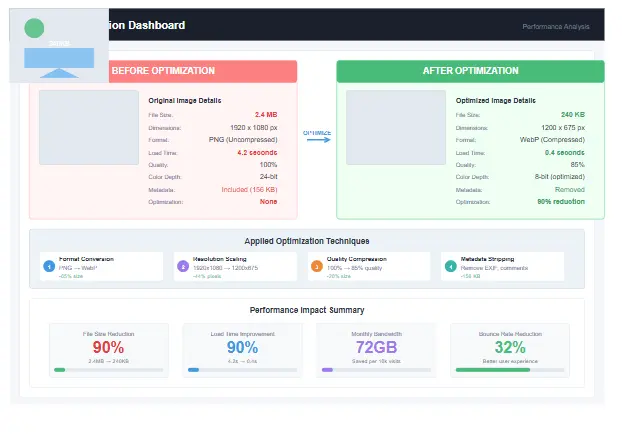This screenshot has width=622, height=434.
Task: Click the purple Resolution Scaling number icon
Action: [x=183, y=265]
